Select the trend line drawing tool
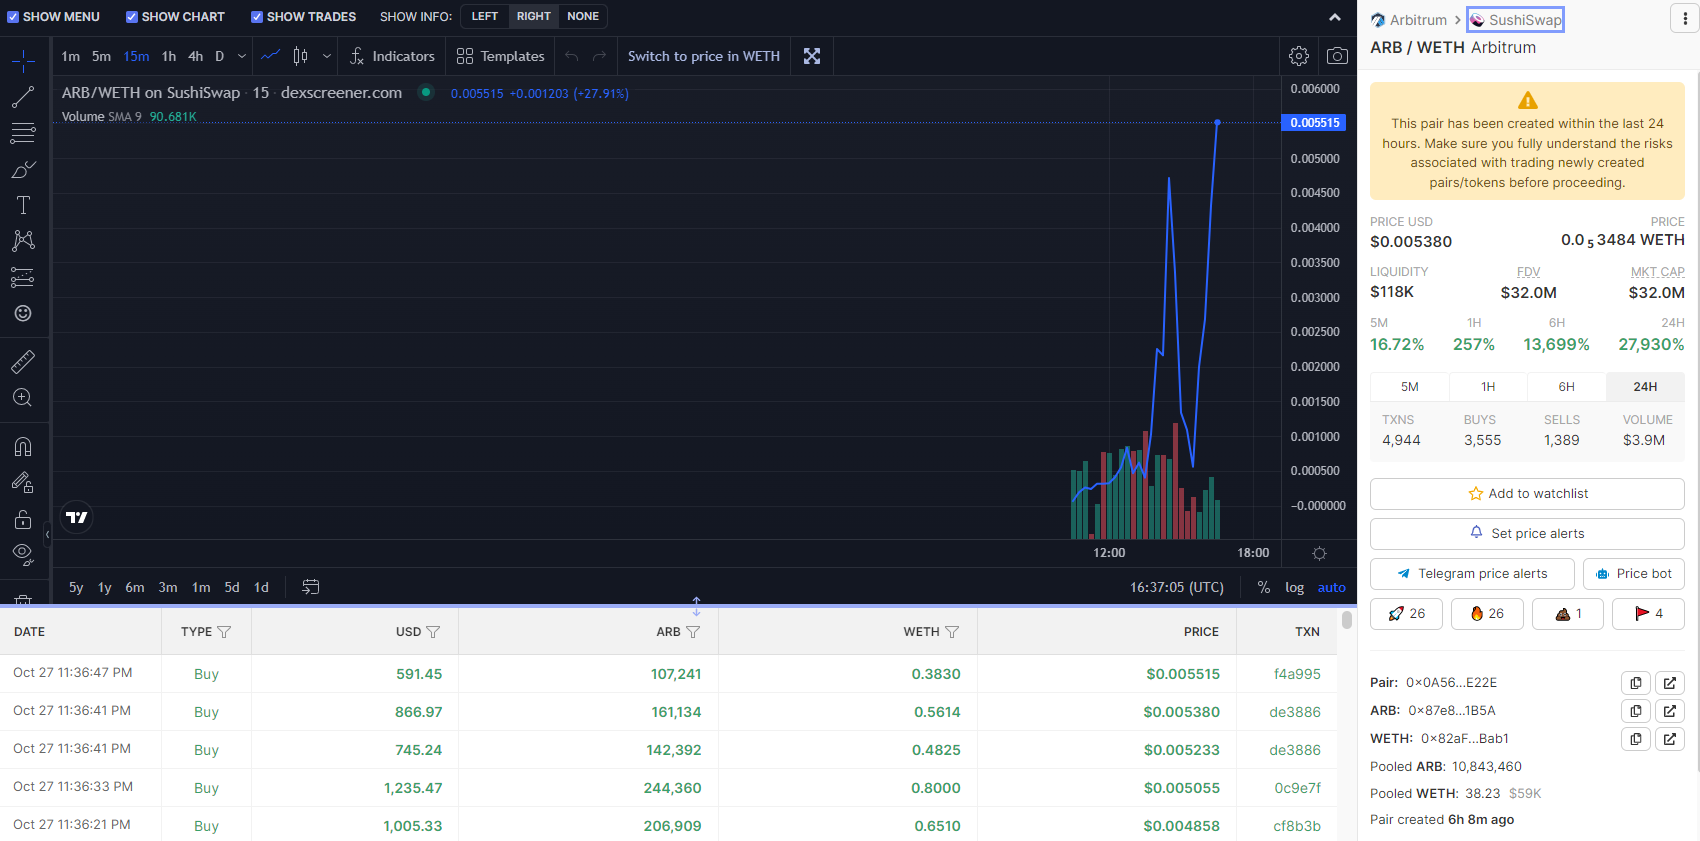 (x=23, y=97)
